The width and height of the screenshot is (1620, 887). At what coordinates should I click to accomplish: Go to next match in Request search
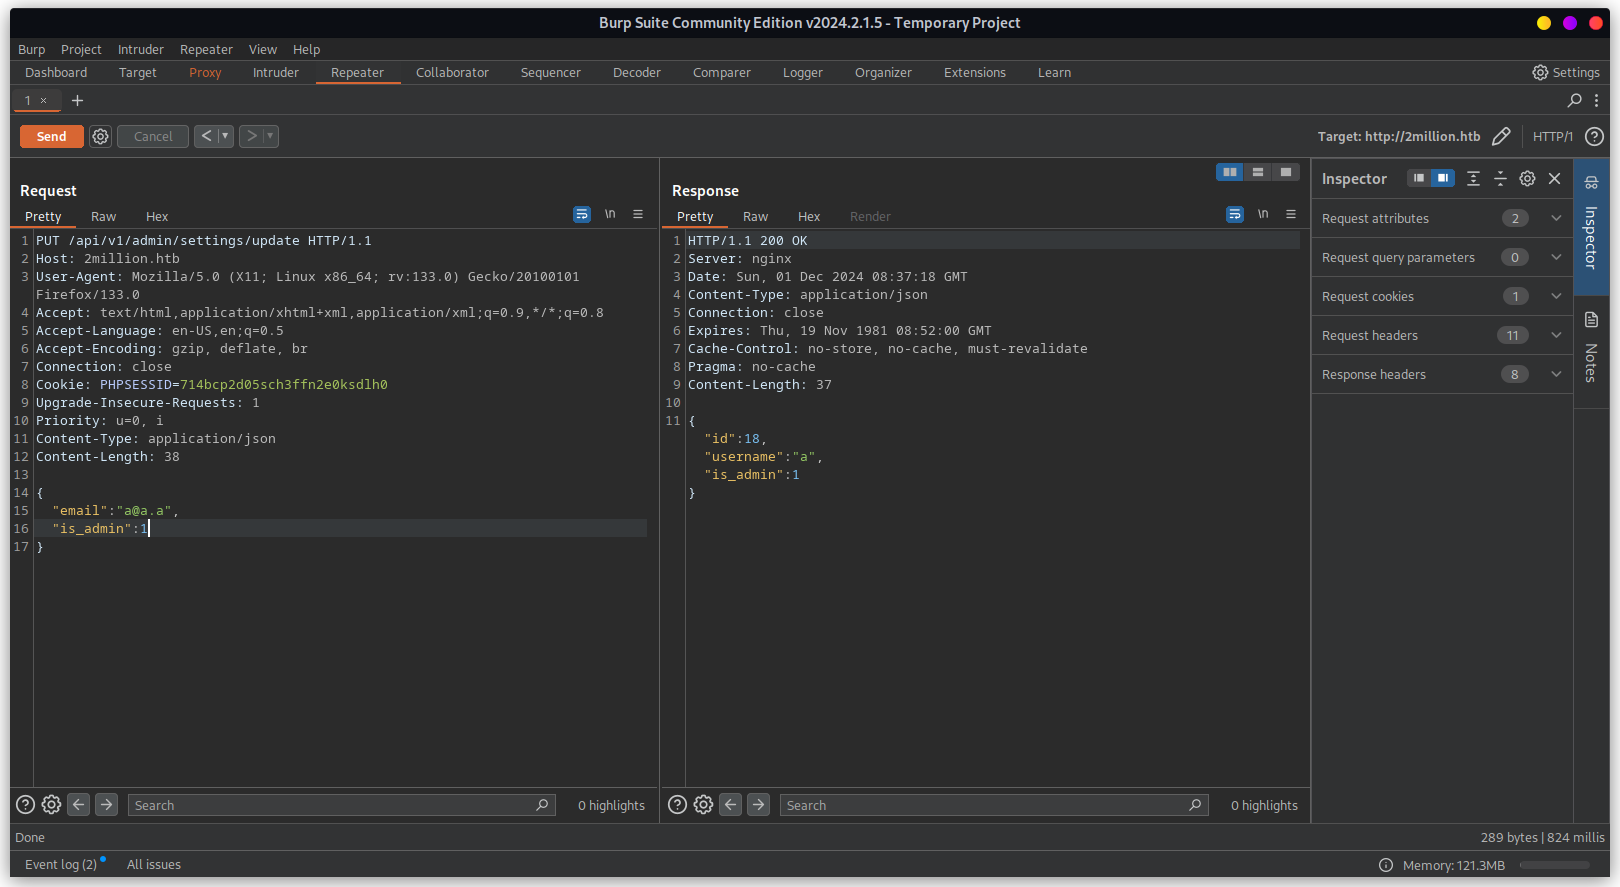[x=107, y=805]
